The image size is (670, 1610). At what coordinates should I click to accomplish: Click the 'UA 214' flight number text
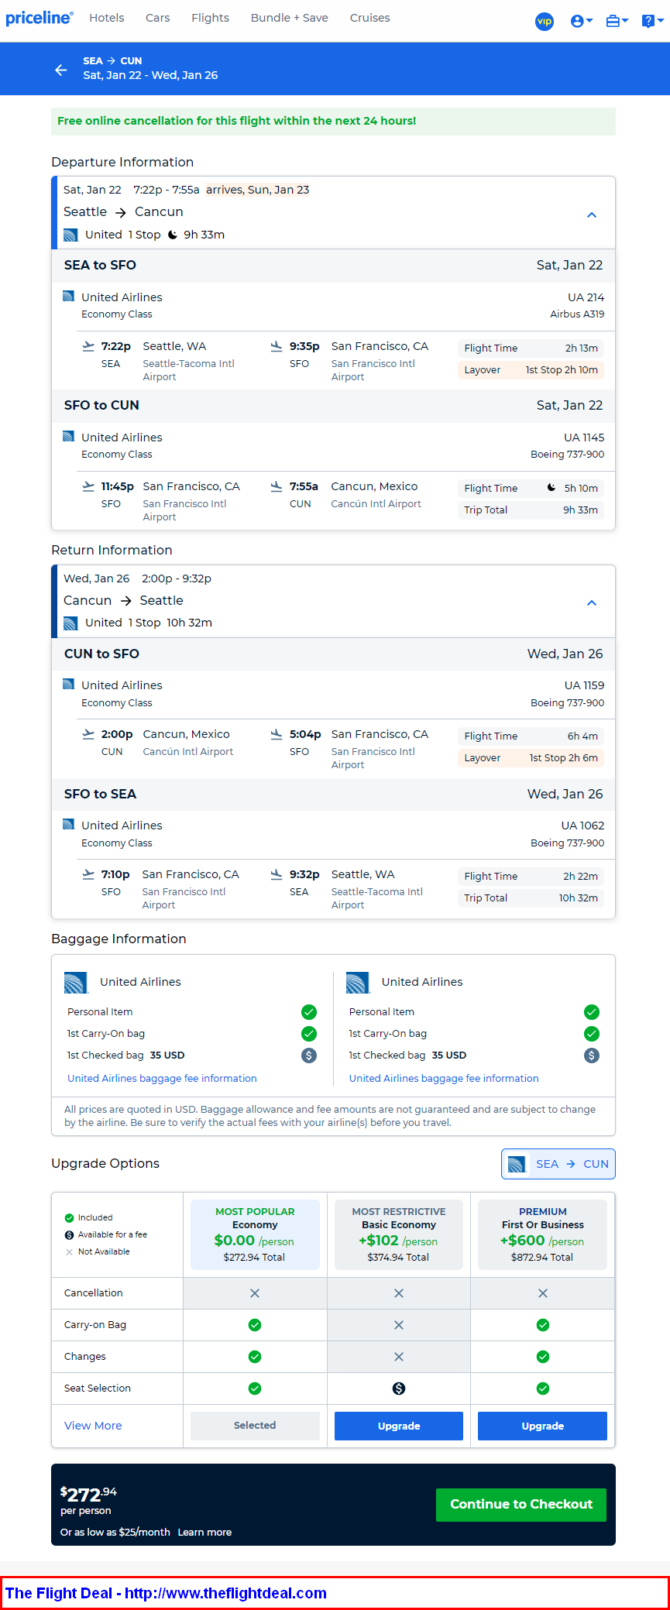(x=586, y=297)
